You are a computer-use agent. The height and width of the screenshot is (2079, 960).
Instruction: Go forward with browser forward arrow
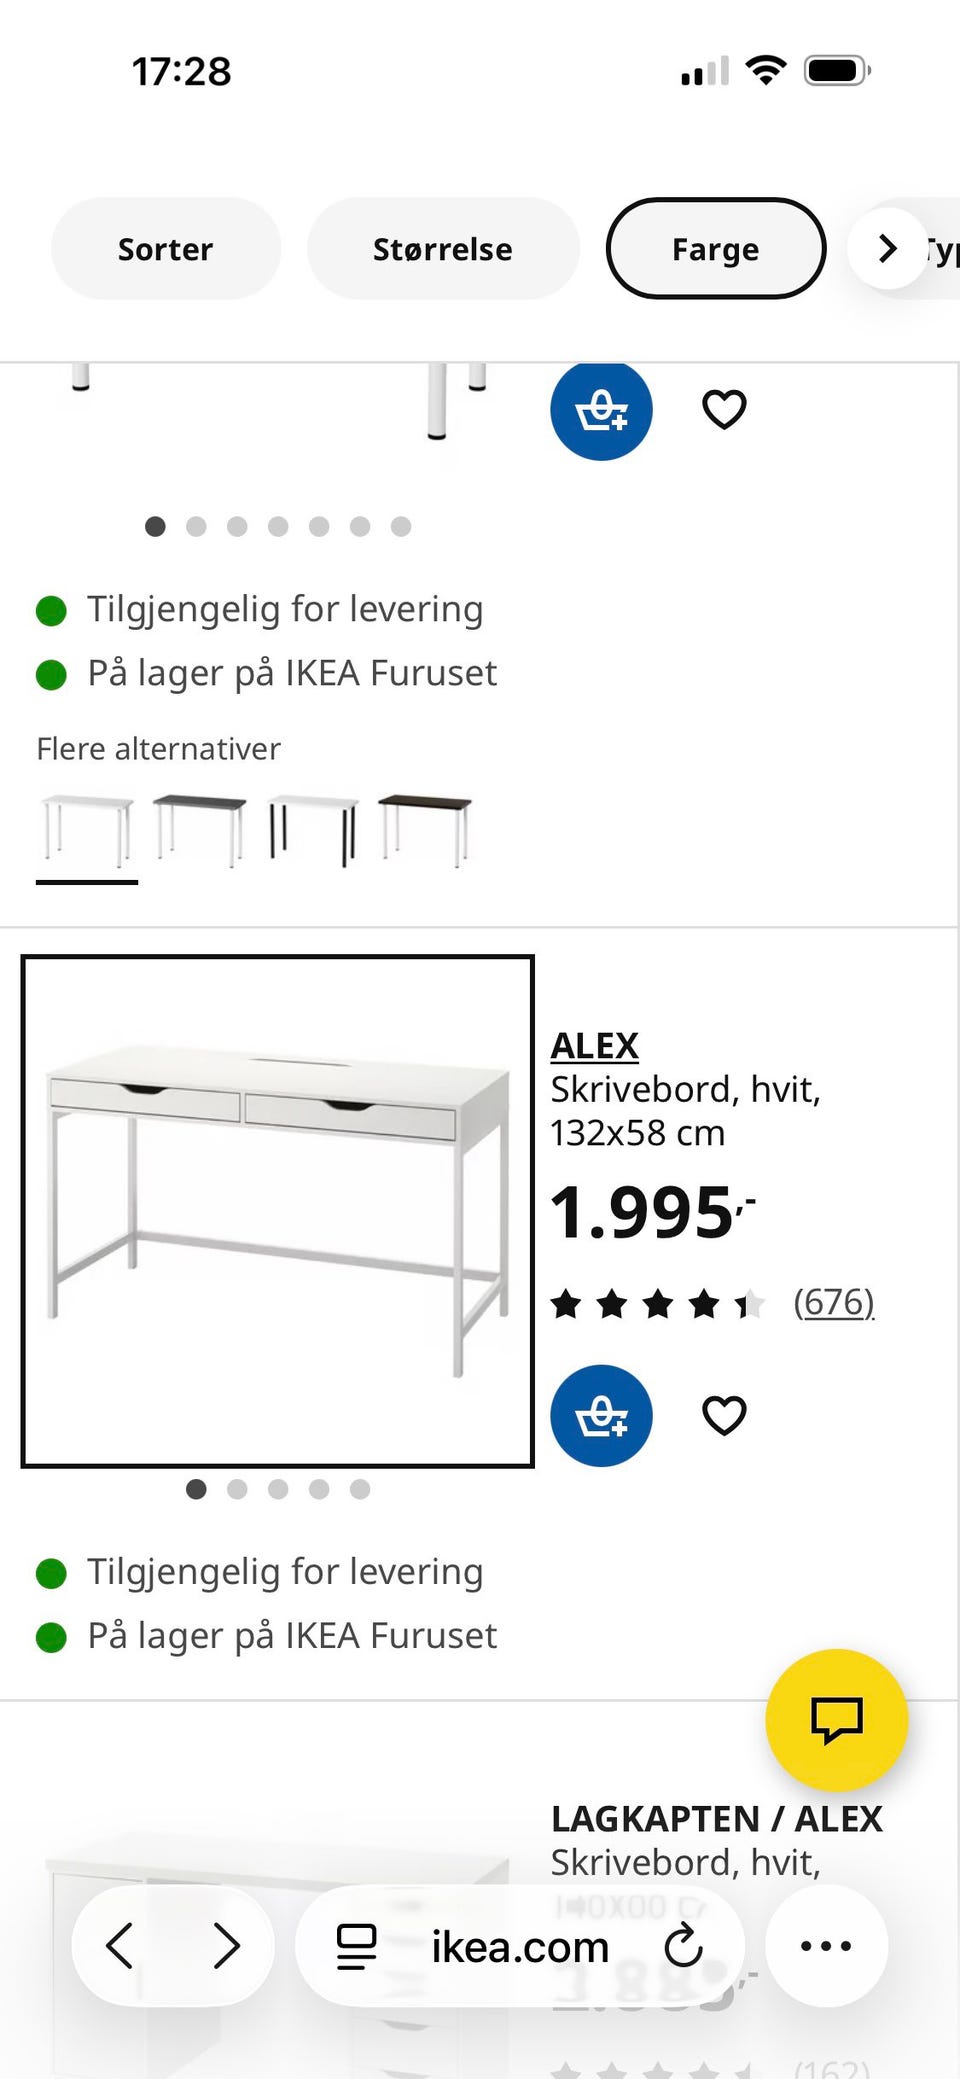[x=228, y=1946]
